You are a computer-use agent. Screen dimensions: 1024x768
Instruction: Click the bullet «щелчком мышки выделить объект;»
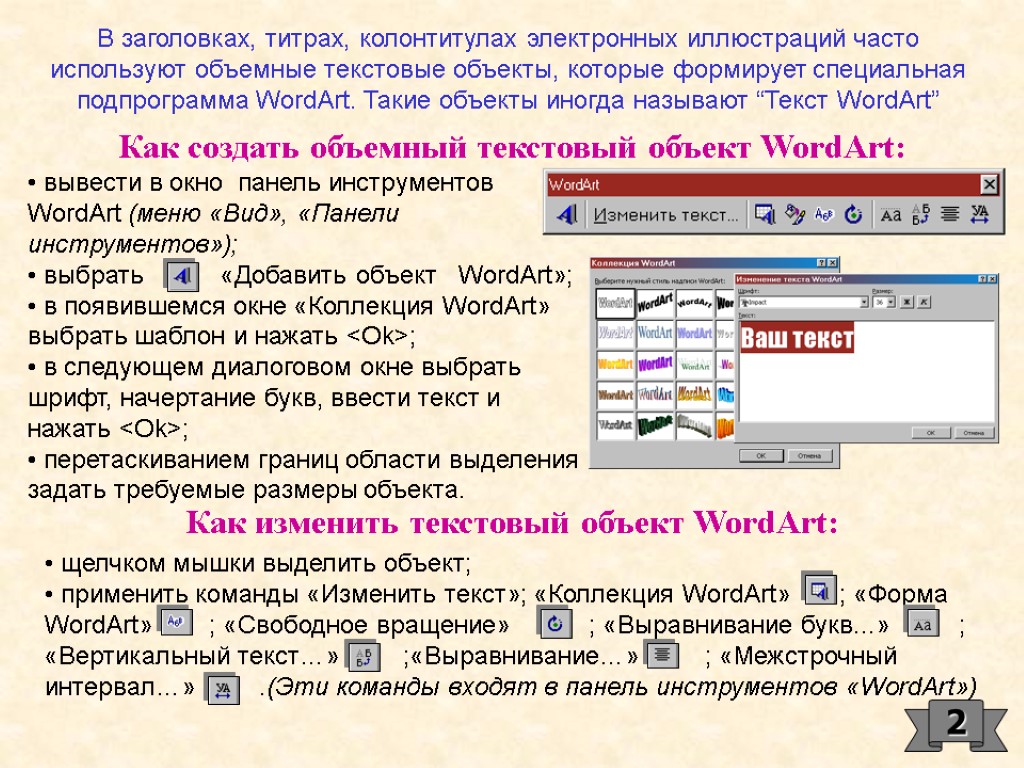(258, 563)
